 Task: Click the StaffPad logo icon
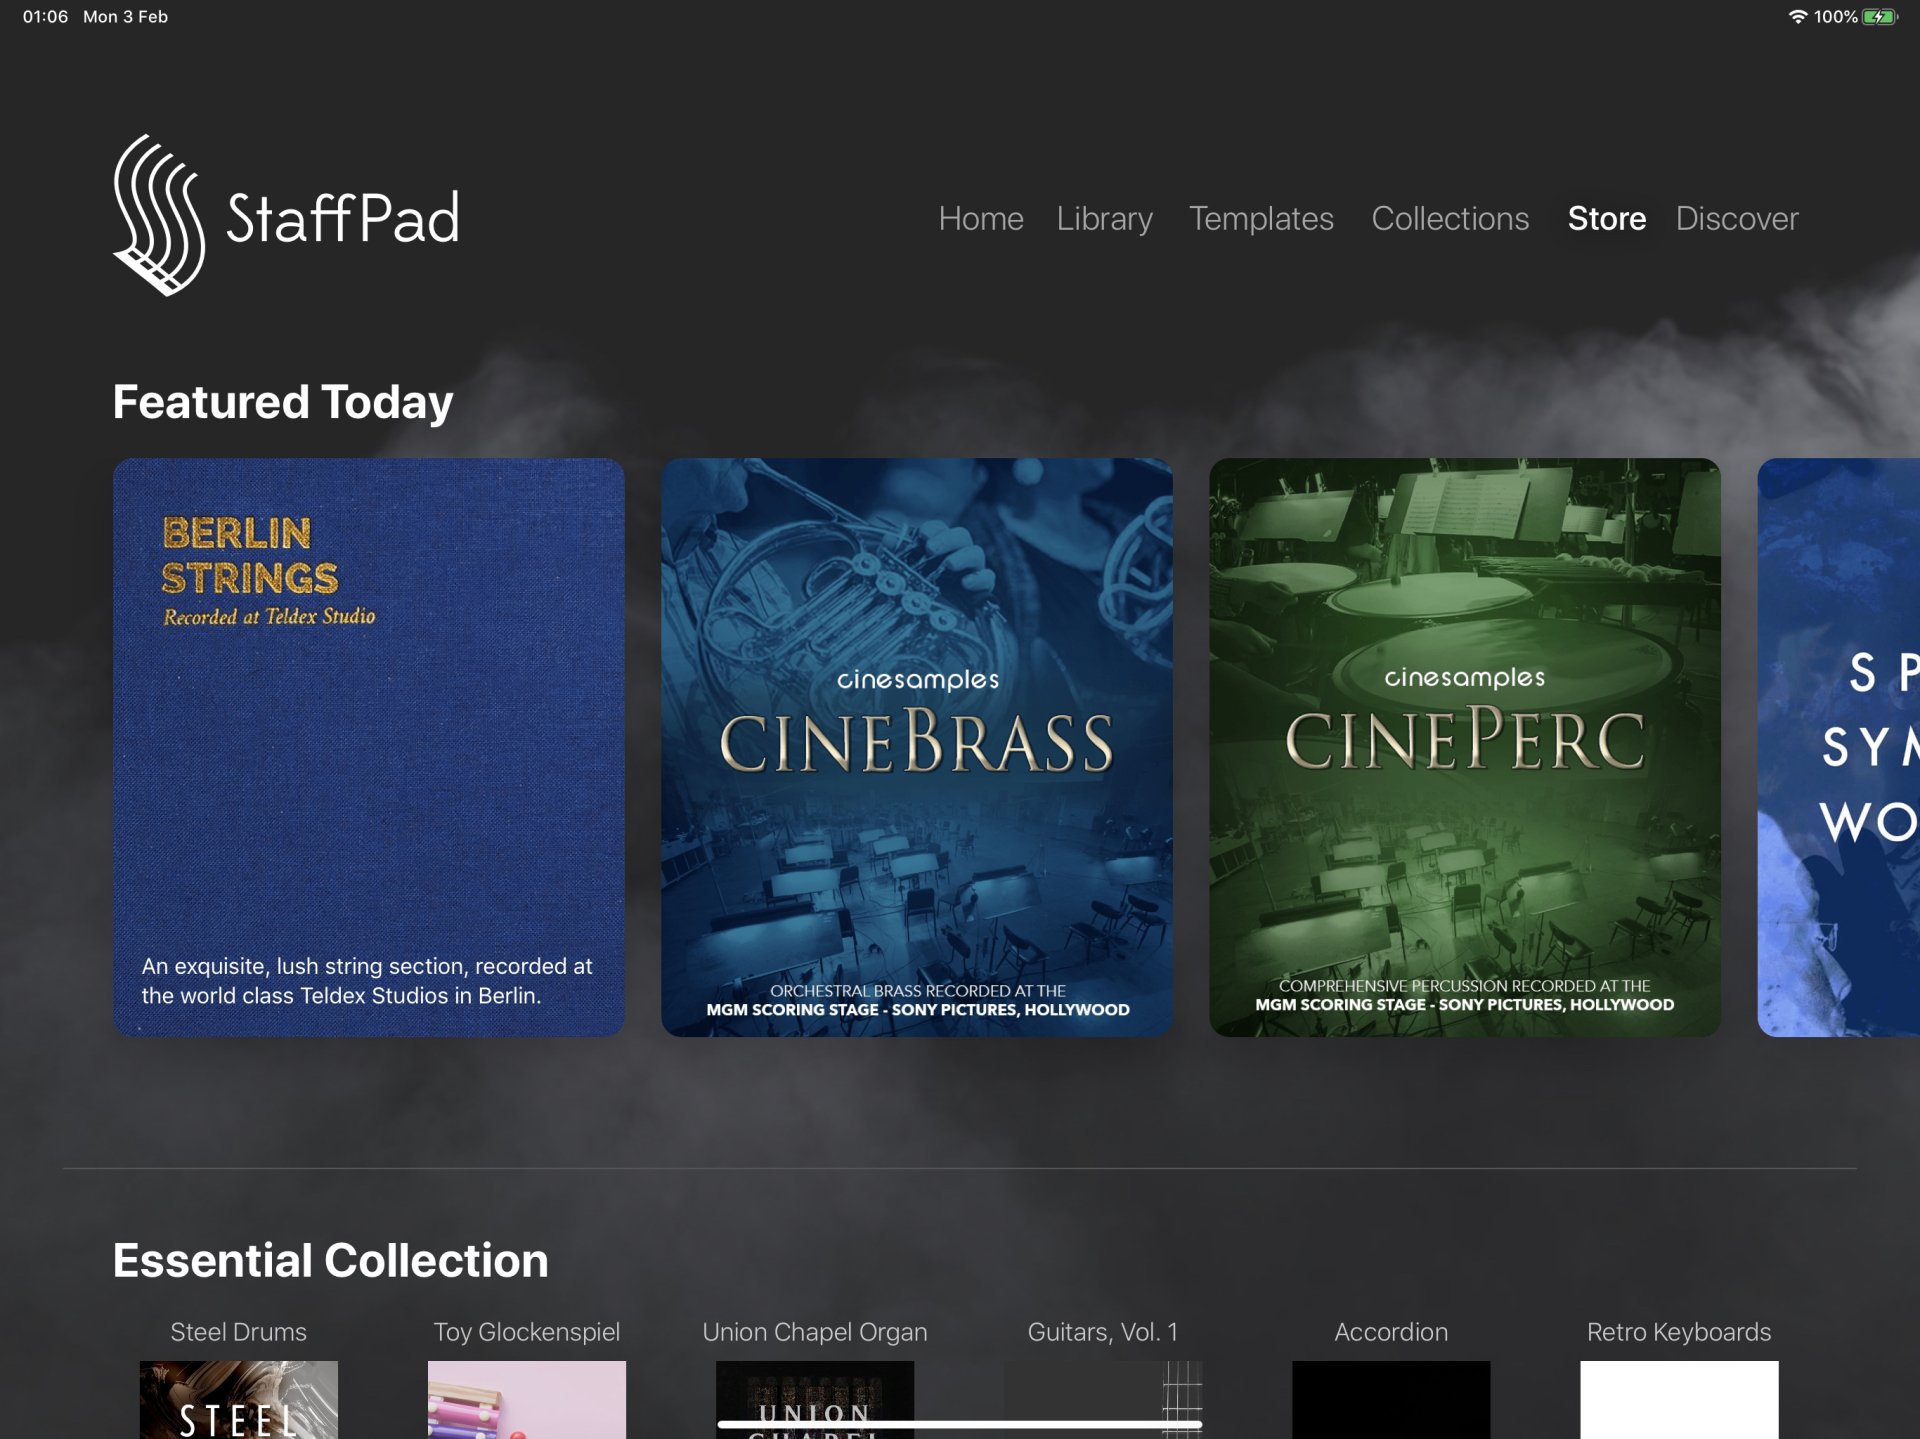click(x=160, y=215)
